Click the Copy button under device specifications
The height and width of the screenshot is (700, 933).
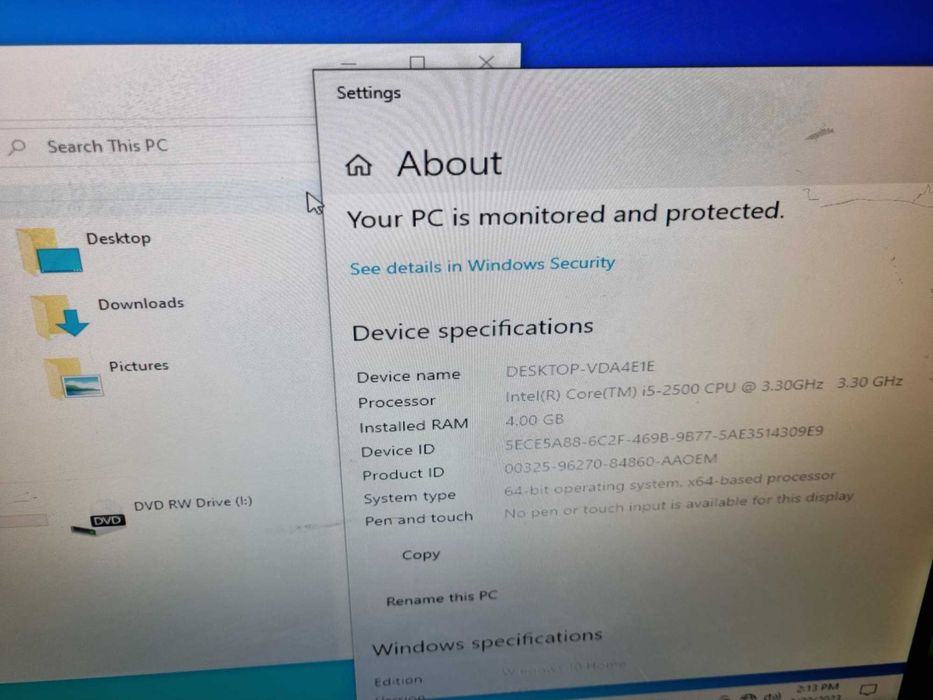(421, 554)
